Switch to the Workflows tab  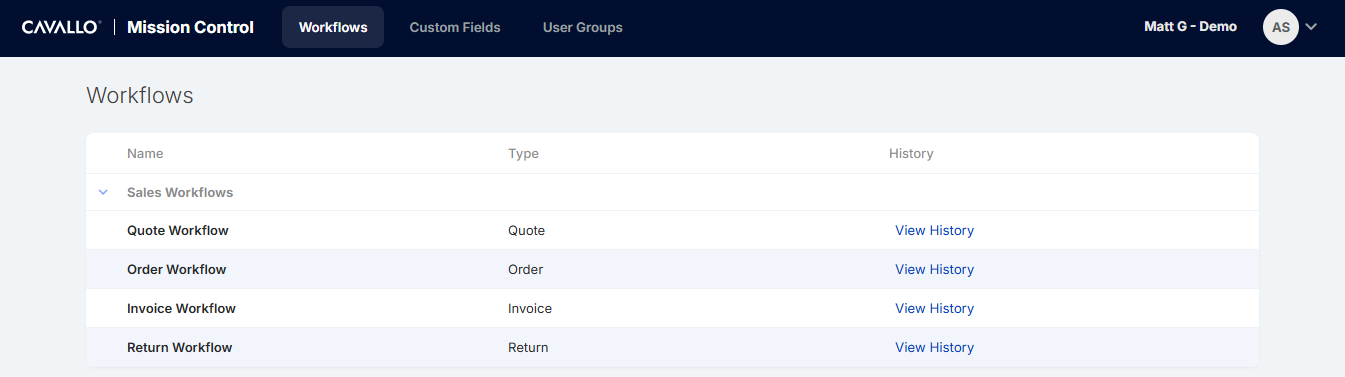(333, 27)
